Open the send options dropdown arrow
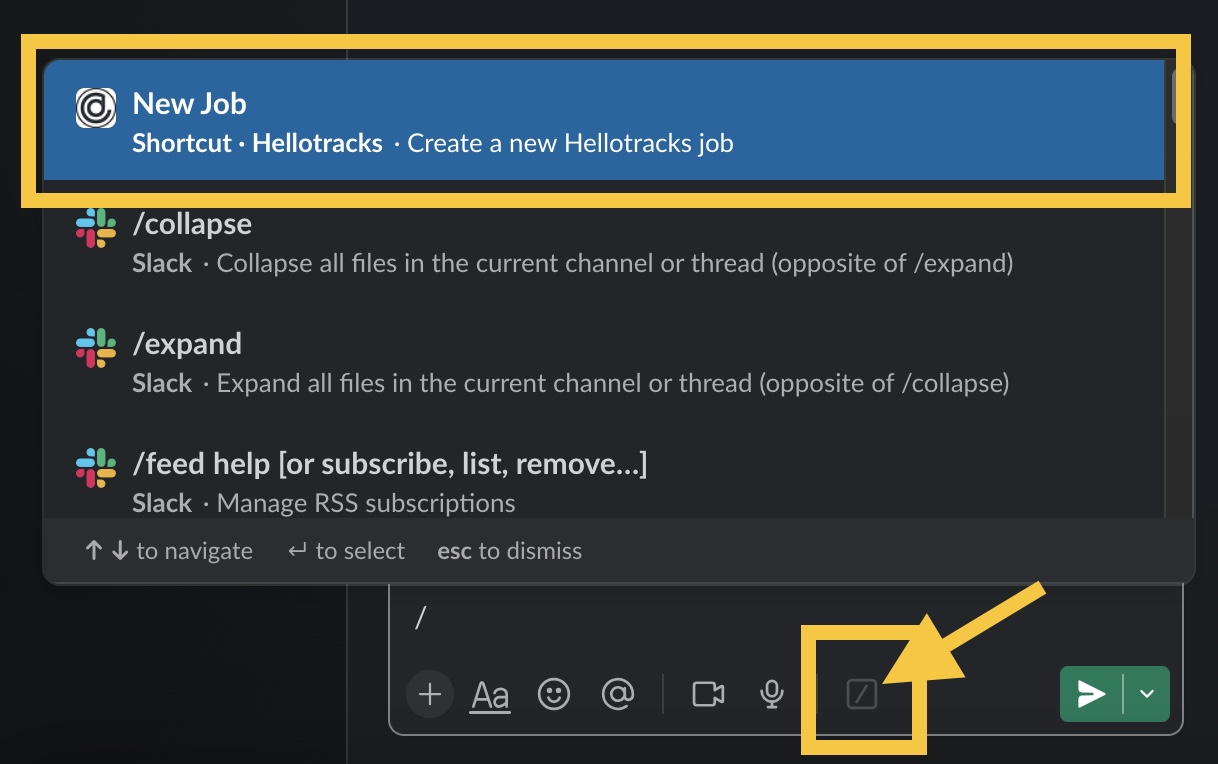Image resolution: width=1218 pixels, height=764 pixels. click(x=1147, y=694)
